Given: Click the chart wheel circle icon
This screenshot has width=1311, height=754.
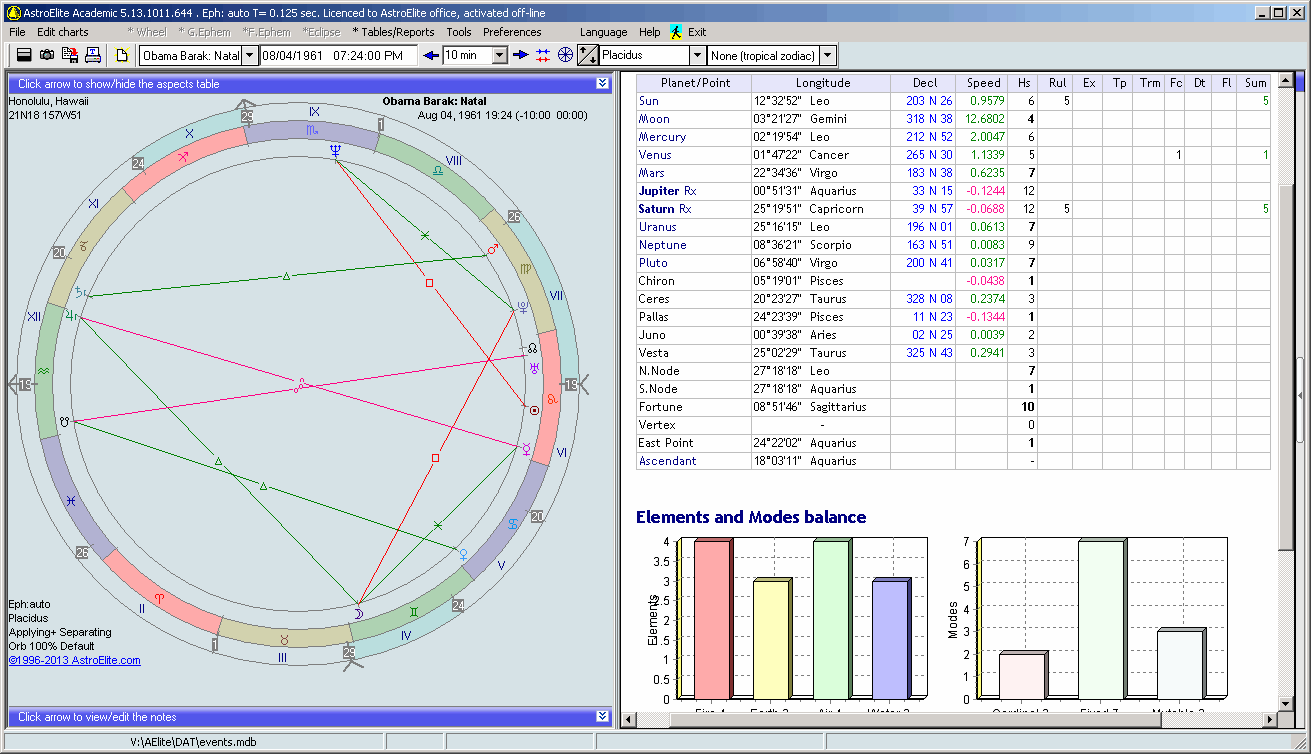Looking at the screenshot, I should click(565, 55).
